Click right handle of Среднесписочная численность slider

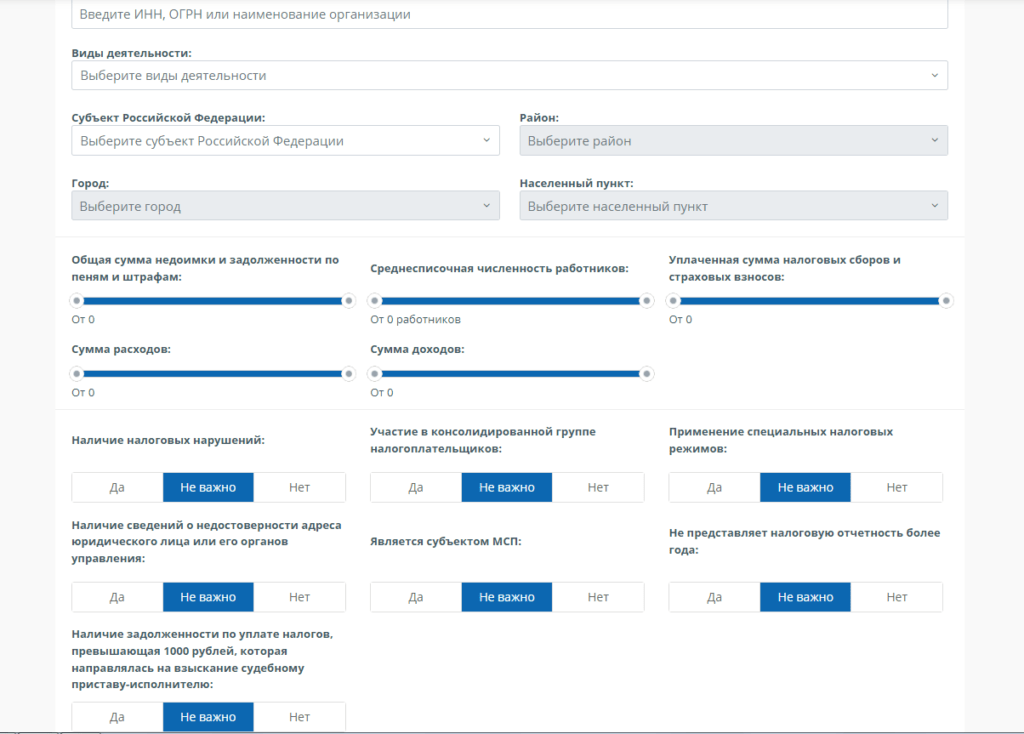point(647,301)
